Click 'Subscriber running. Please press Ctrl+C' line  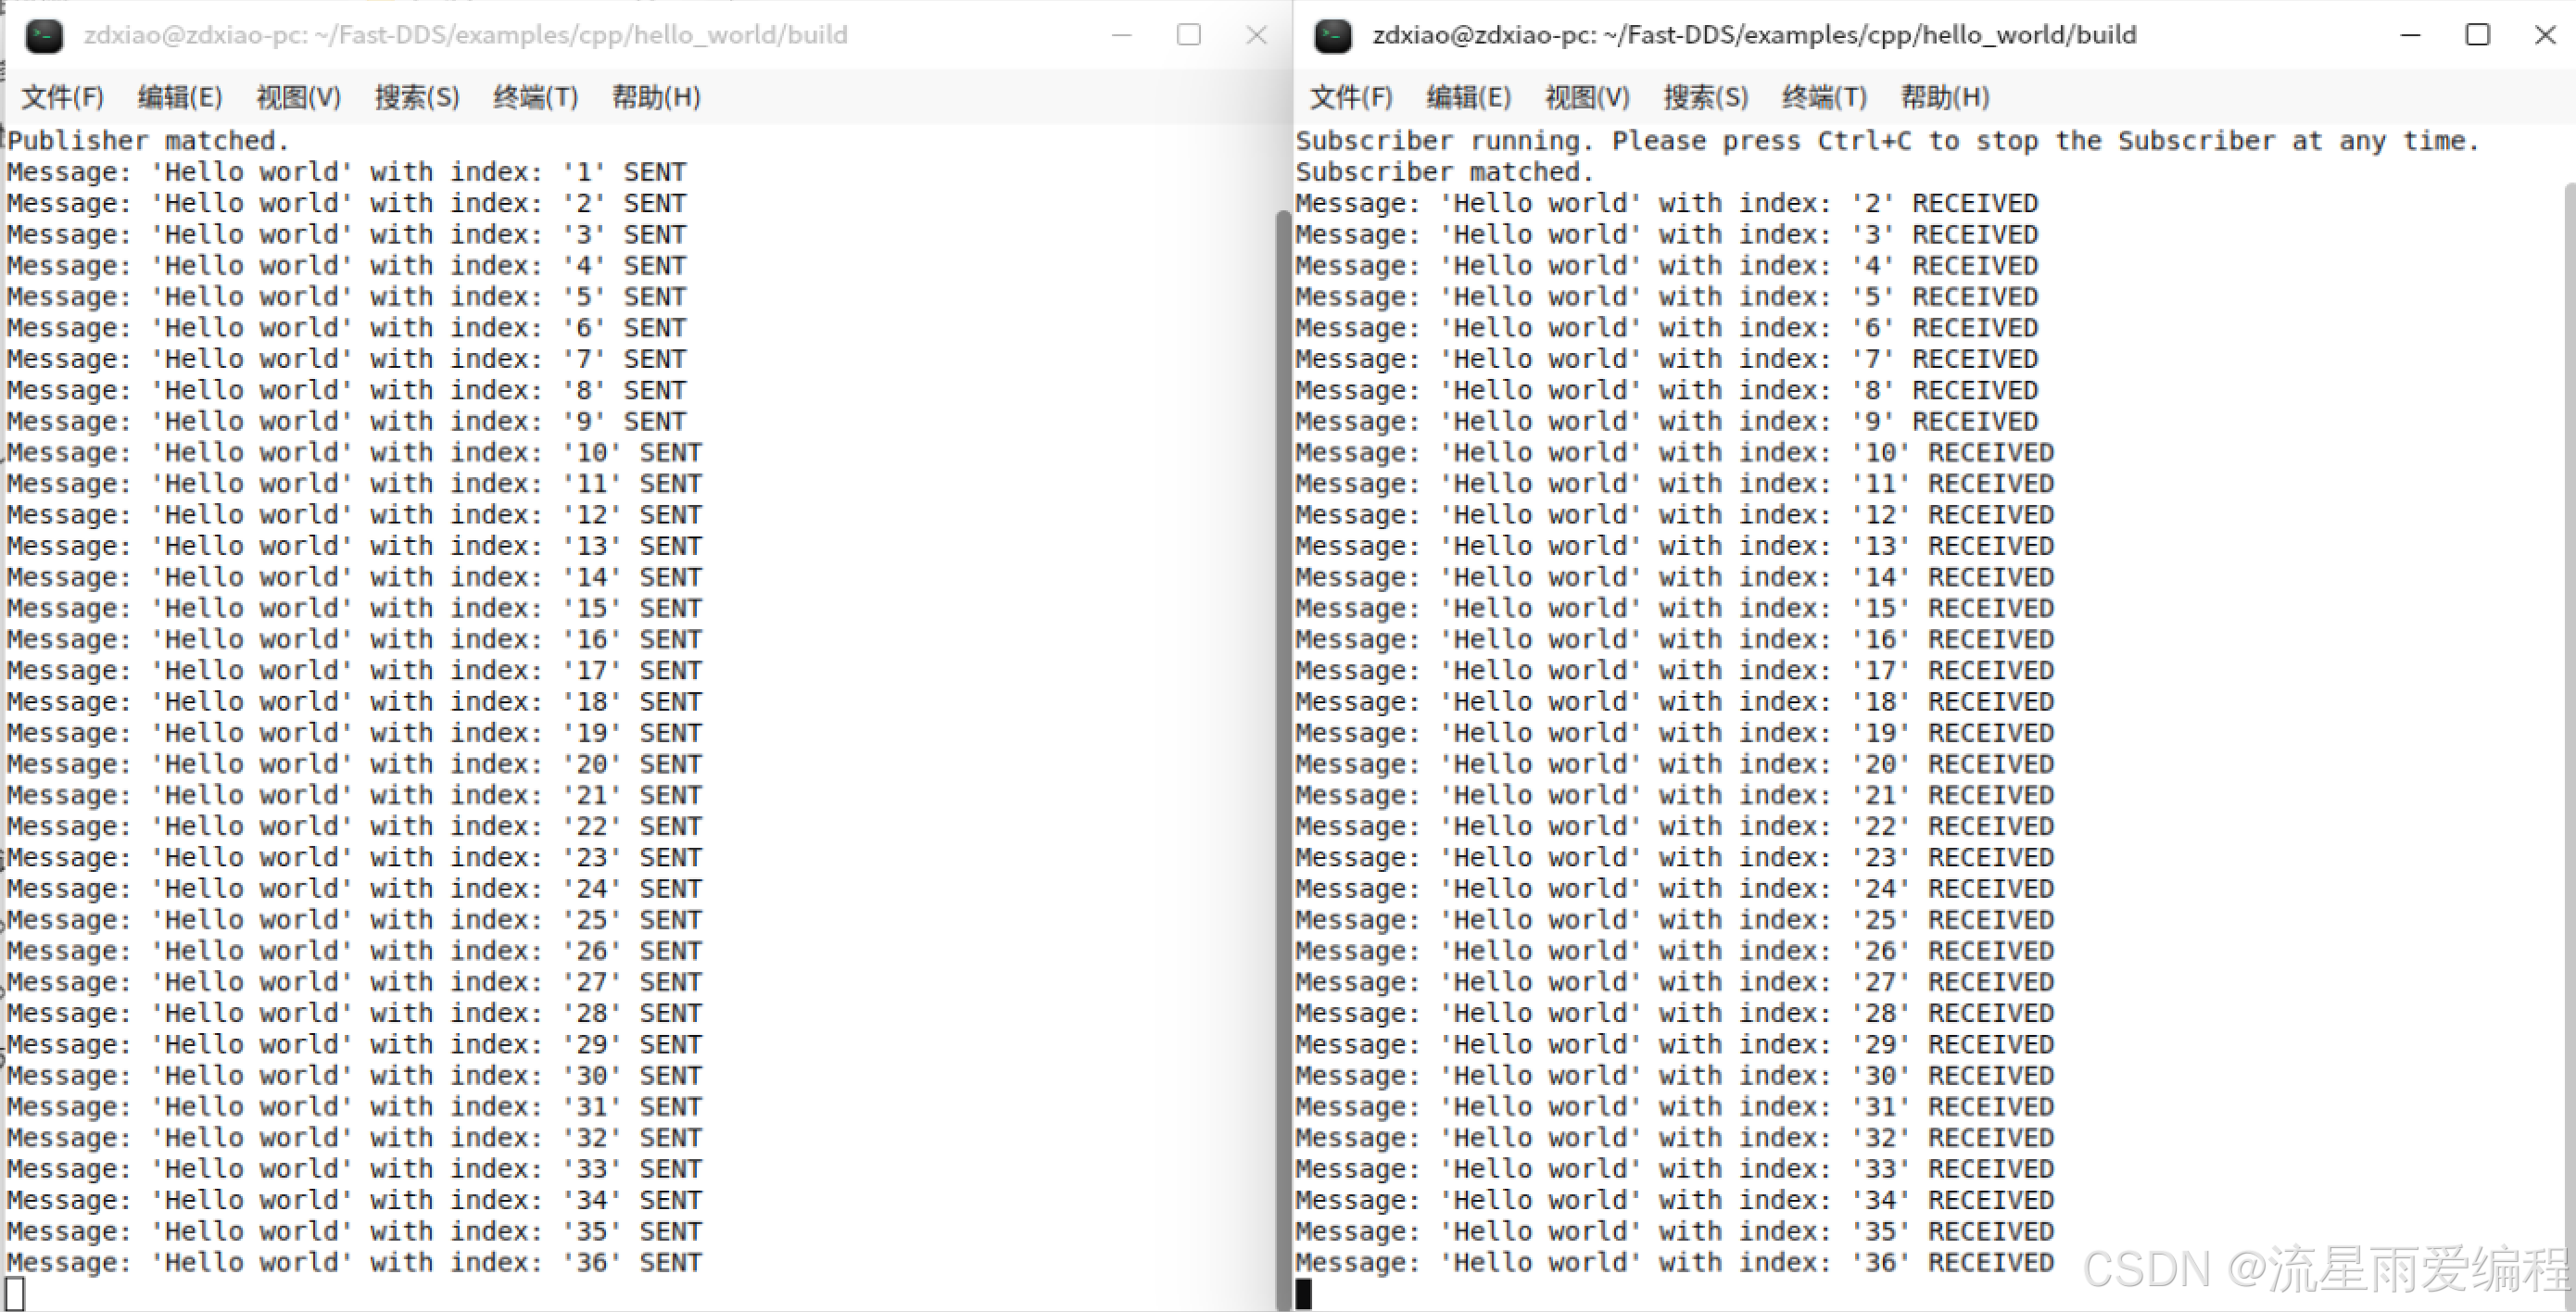pos(1888,141)
